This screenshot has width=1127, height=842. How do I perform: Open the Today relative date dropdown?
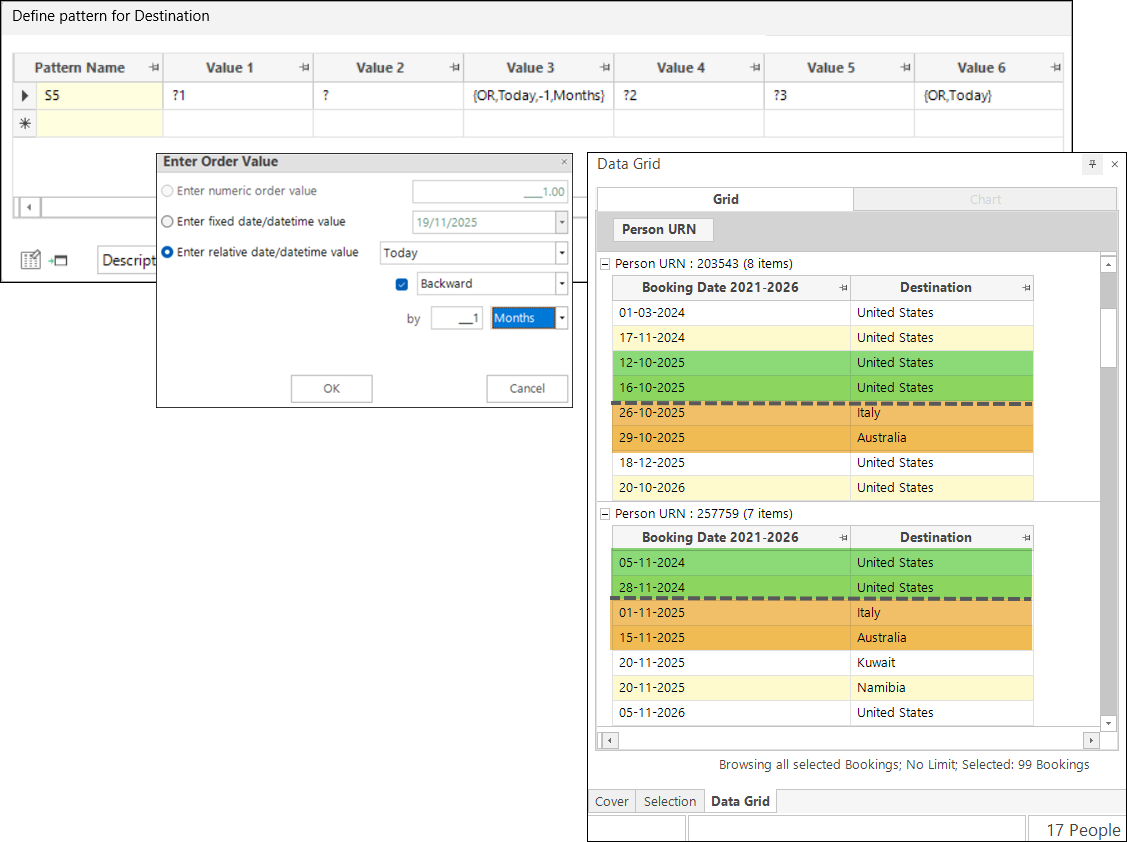pyautogui.click(x=561, y=253)
